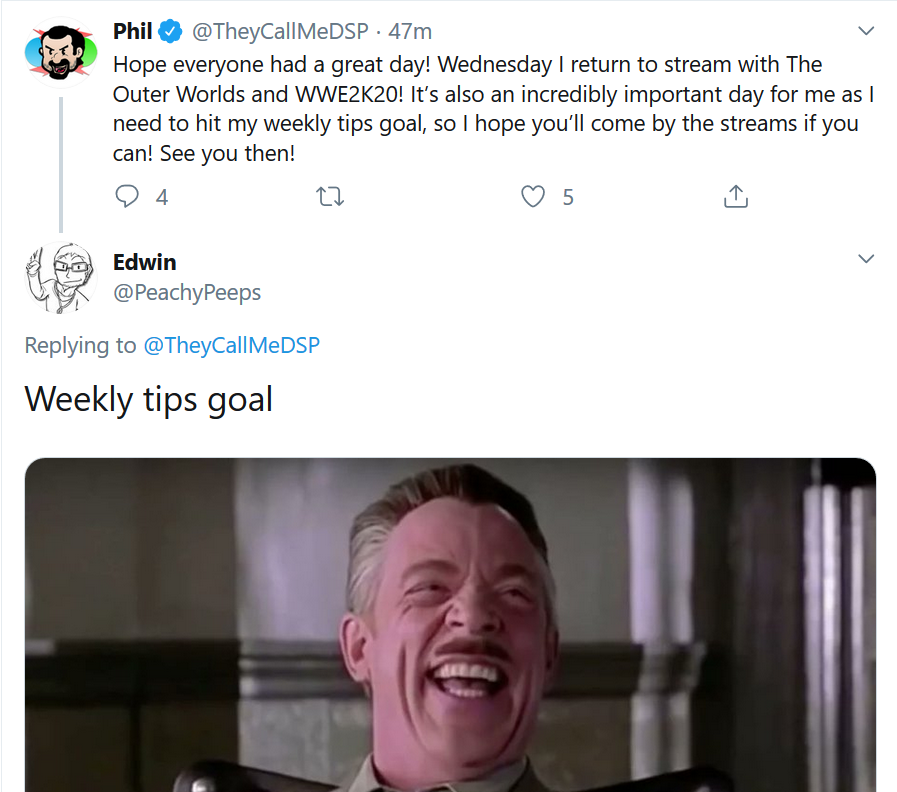
Task: Expand the options chevron on Edwin's reply
Action: coord(866,259)
